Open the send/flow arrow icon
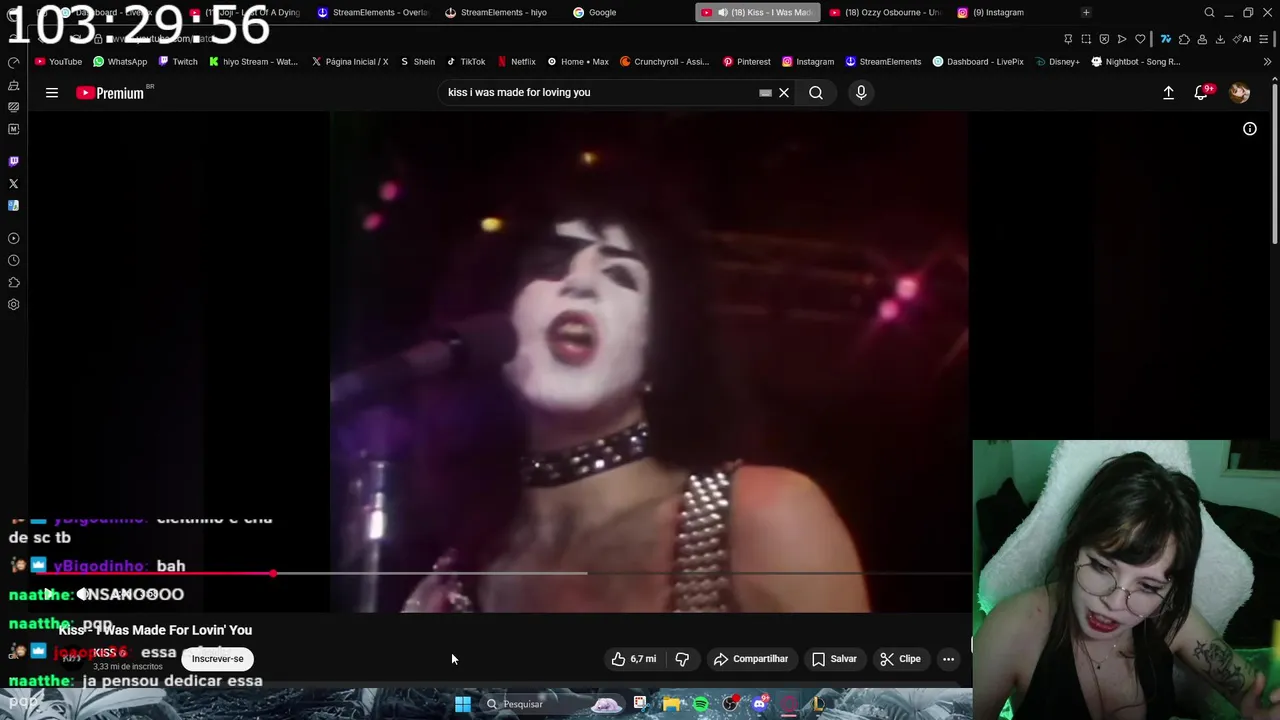 (x=1122, y=39)
